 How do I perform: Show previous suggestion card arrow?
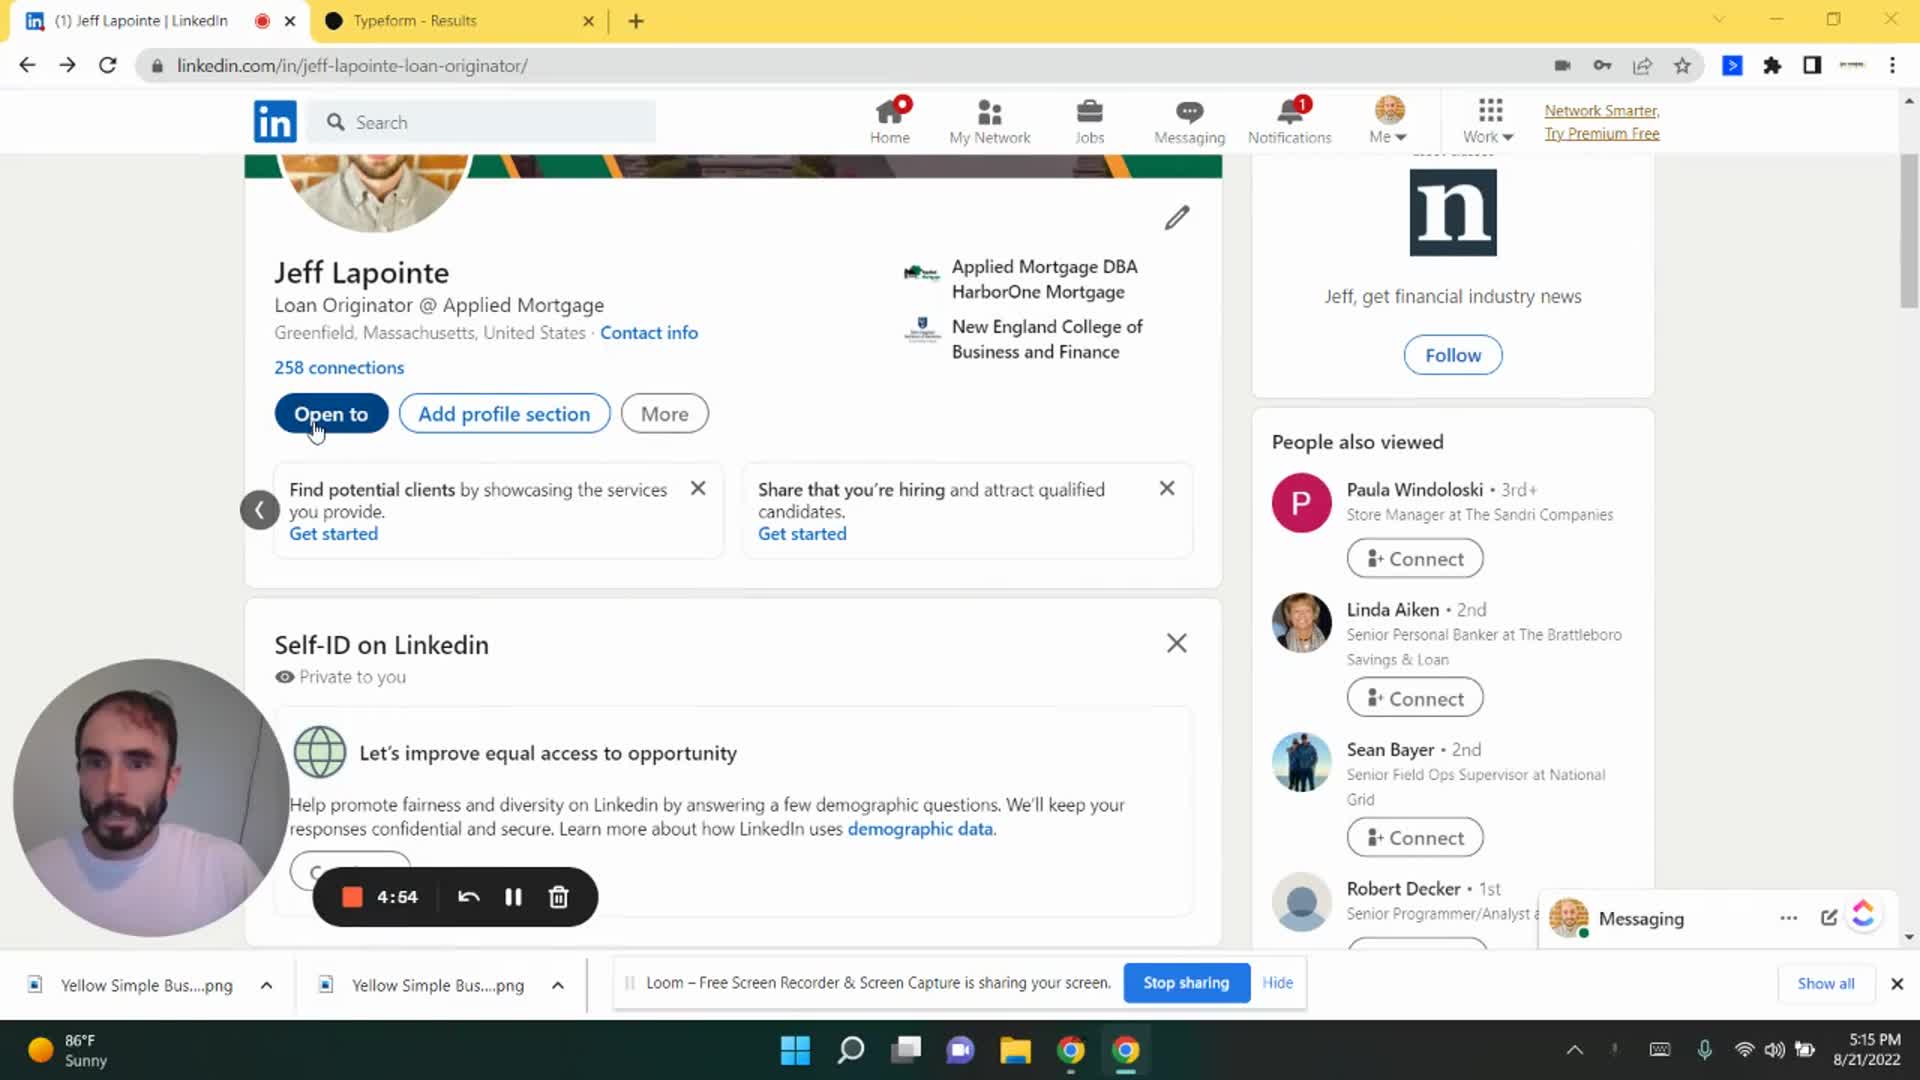point(260,510)
